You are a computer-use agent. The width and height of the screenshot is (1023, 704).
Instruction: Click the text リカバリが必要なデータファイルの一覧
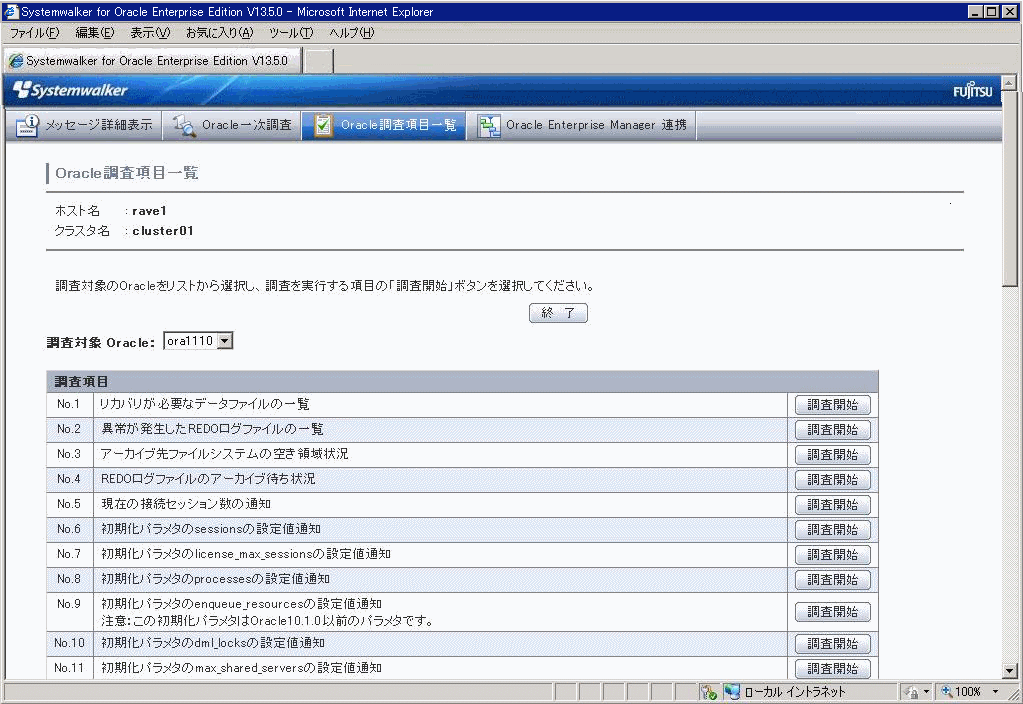coord(204,405)
